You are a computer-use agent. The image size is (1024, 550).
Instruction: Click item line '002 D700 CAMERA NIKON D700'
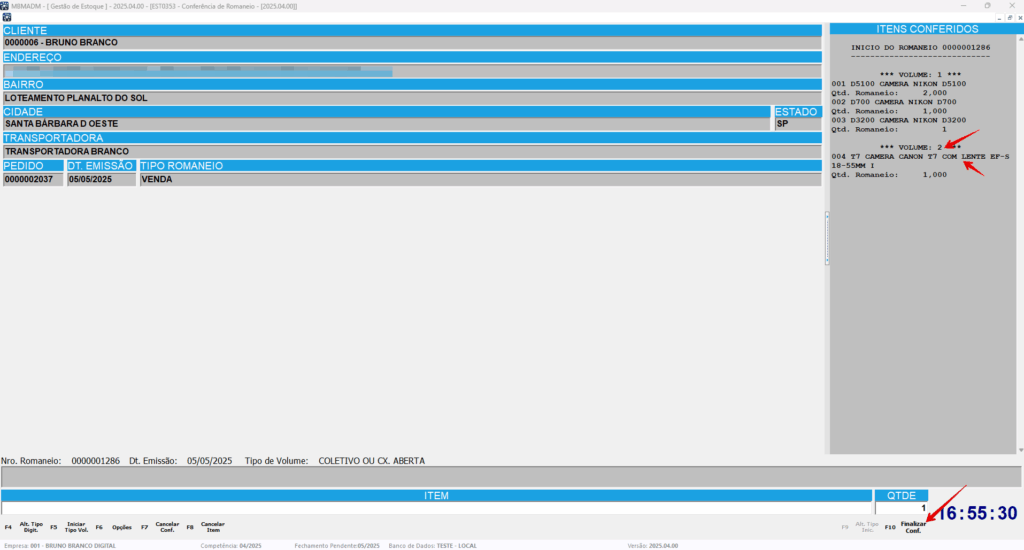click(x=894, y=102)
